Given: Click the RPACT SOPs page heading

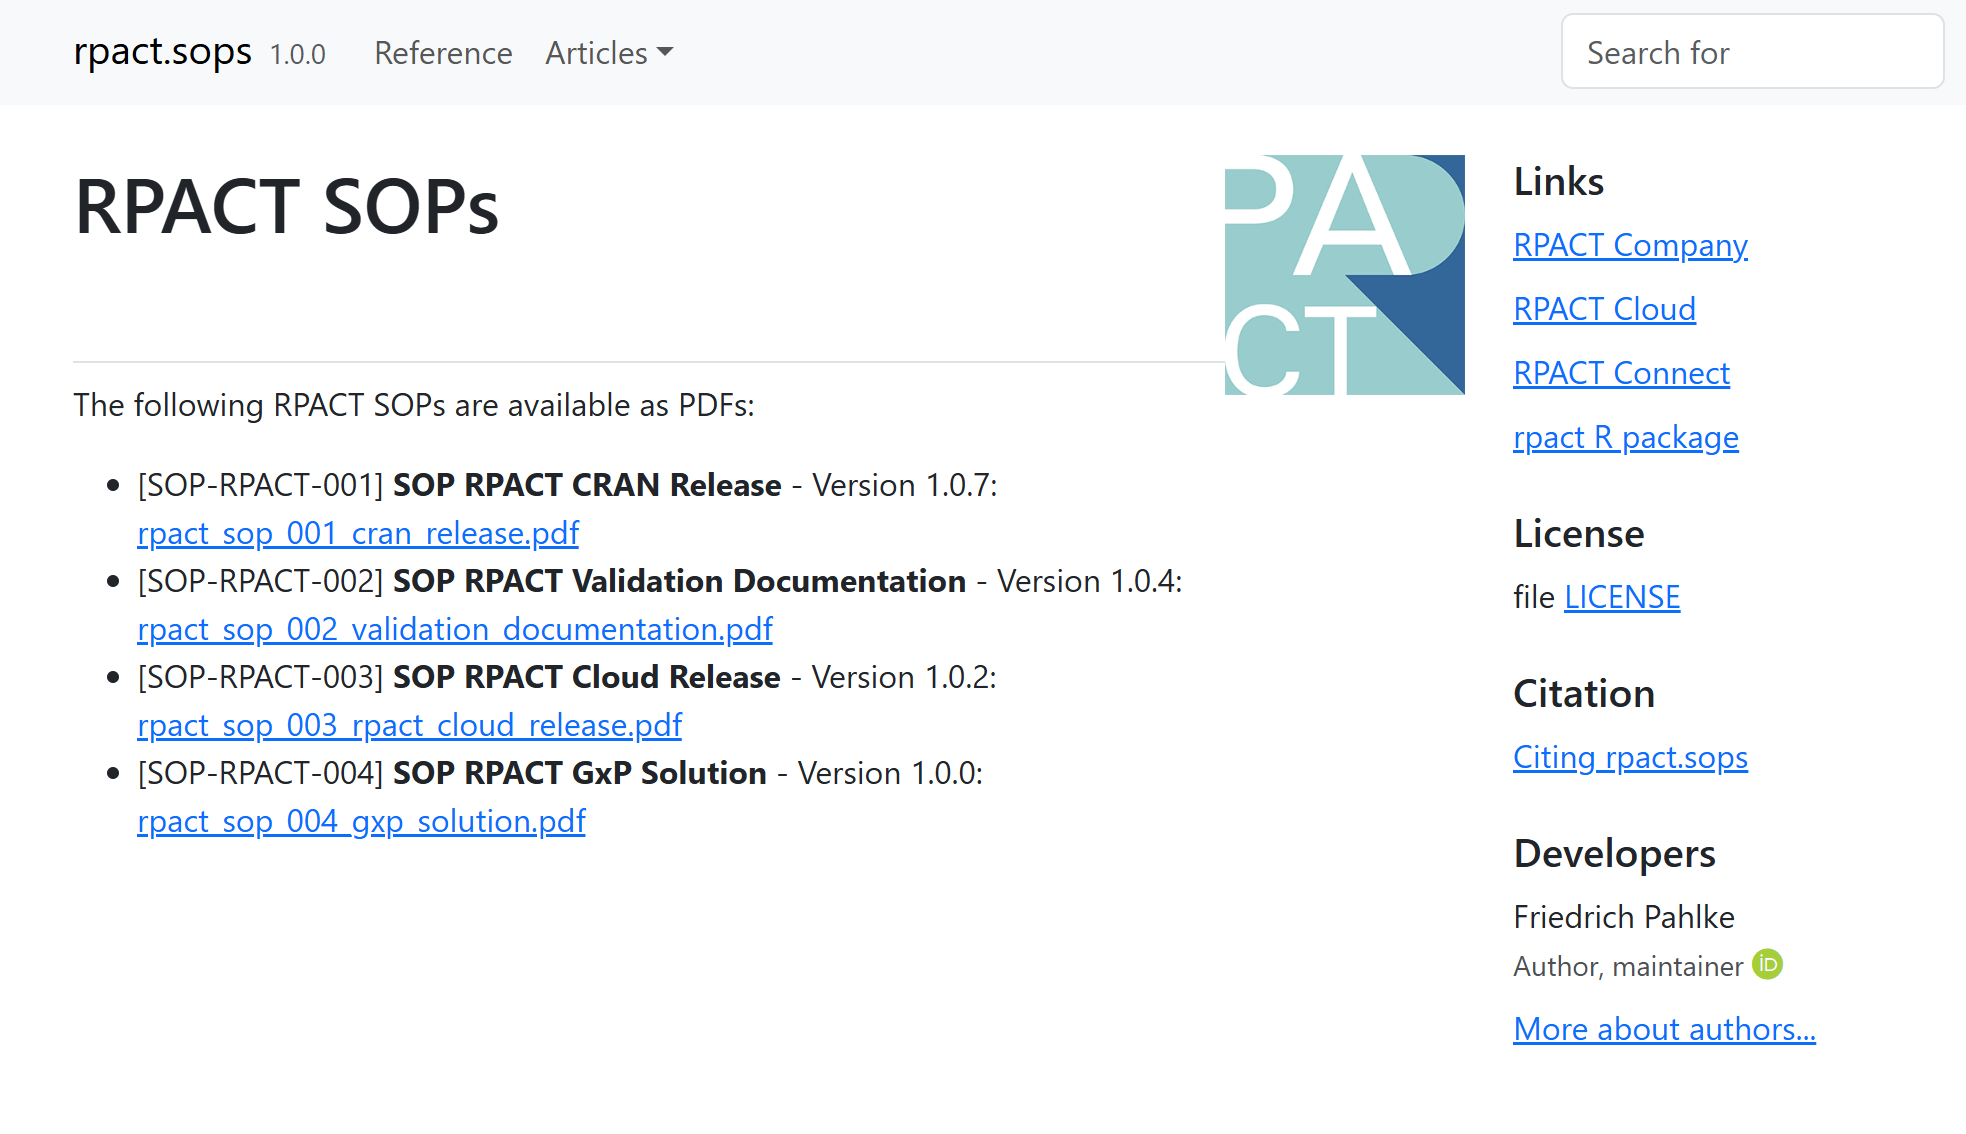Looking at the screenshot, I should coord(287,207).
